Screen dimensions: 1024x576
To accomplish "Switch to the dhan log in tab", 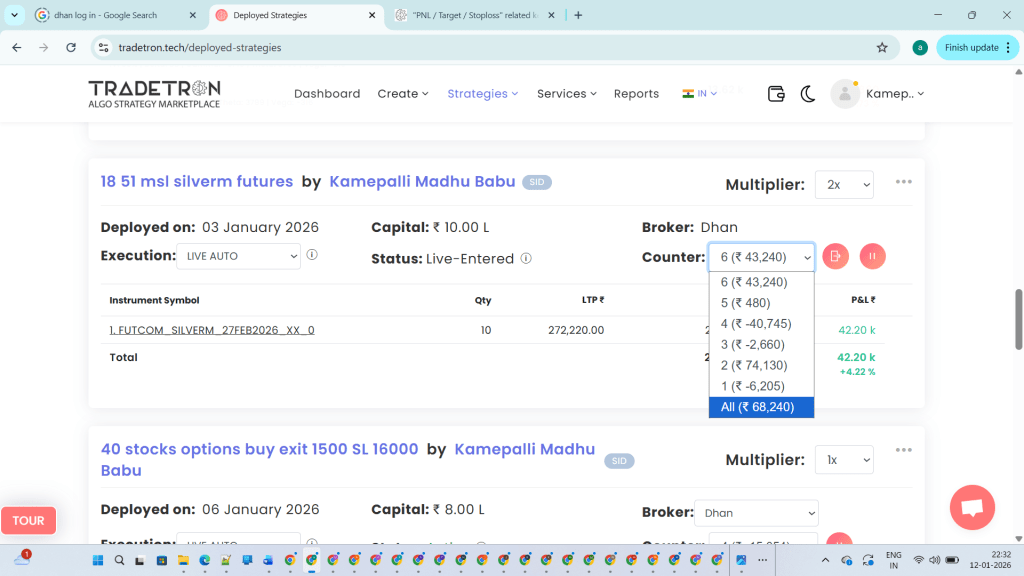I will click(110, 16).
